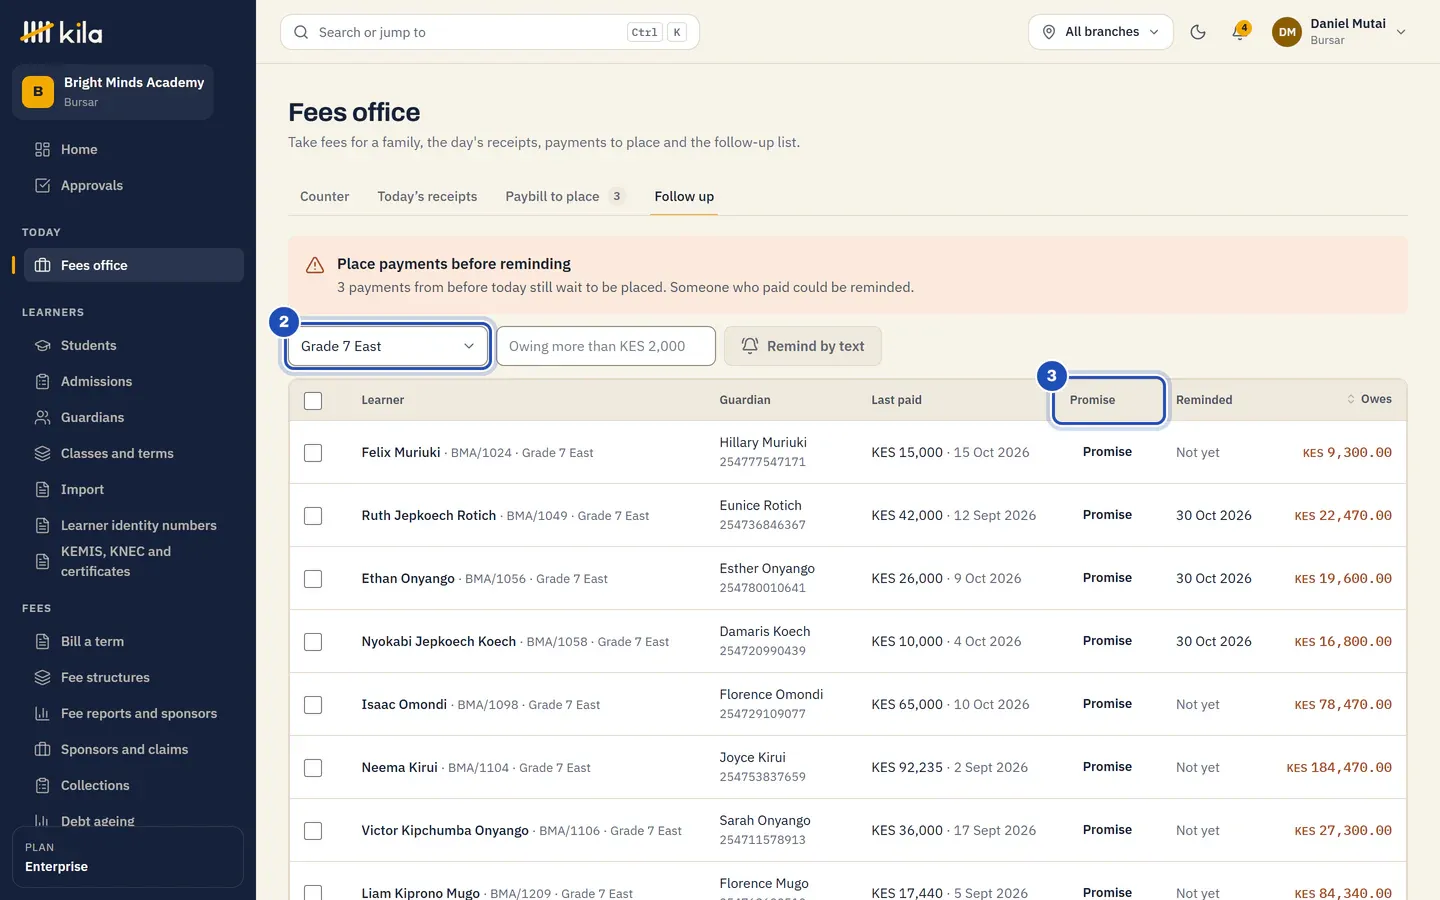Tick the select-all checkbox in table header

pos(313,400)
